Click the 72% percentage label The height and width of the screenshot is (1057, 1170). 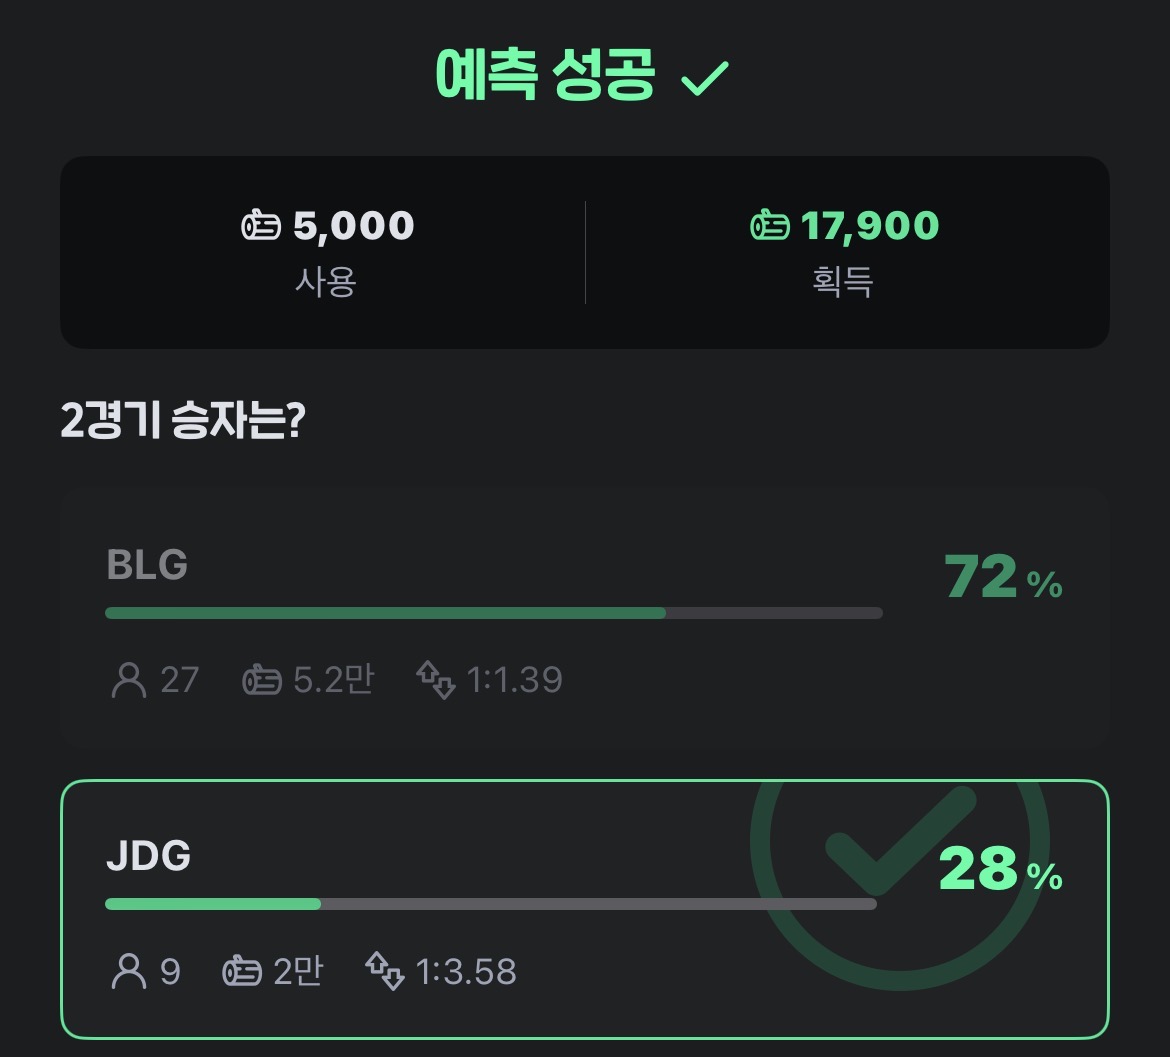1002,578
